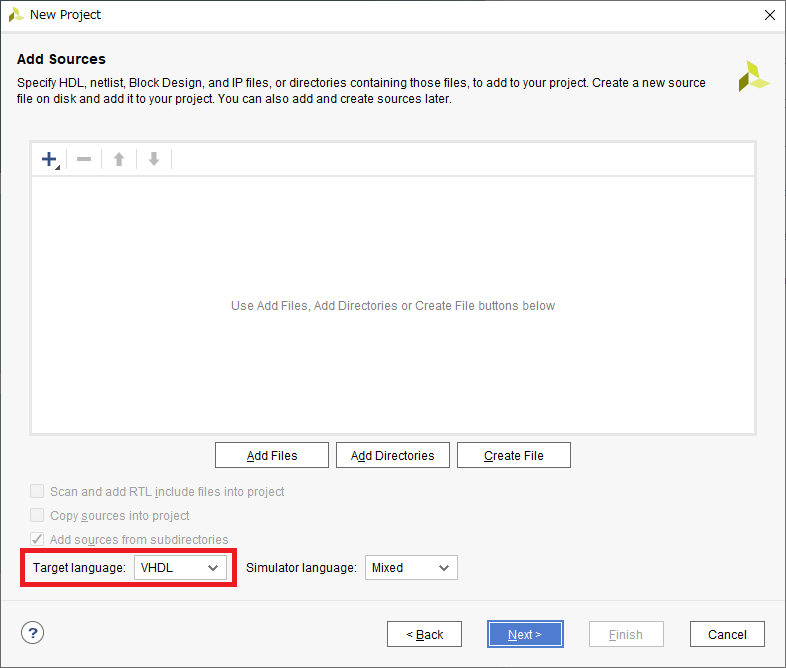Enable Scan and add RTL include files
786x668 pixels.
tap(37, 491)
